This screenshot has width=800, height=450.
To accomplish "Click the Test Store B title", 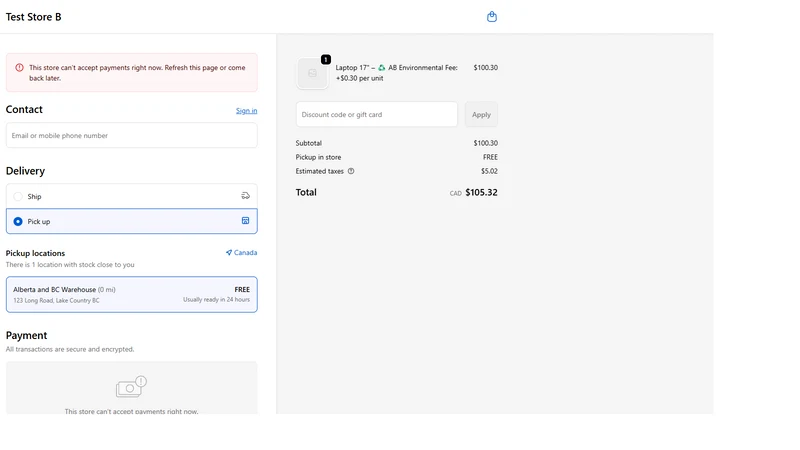I will click(x=34, y=17).
